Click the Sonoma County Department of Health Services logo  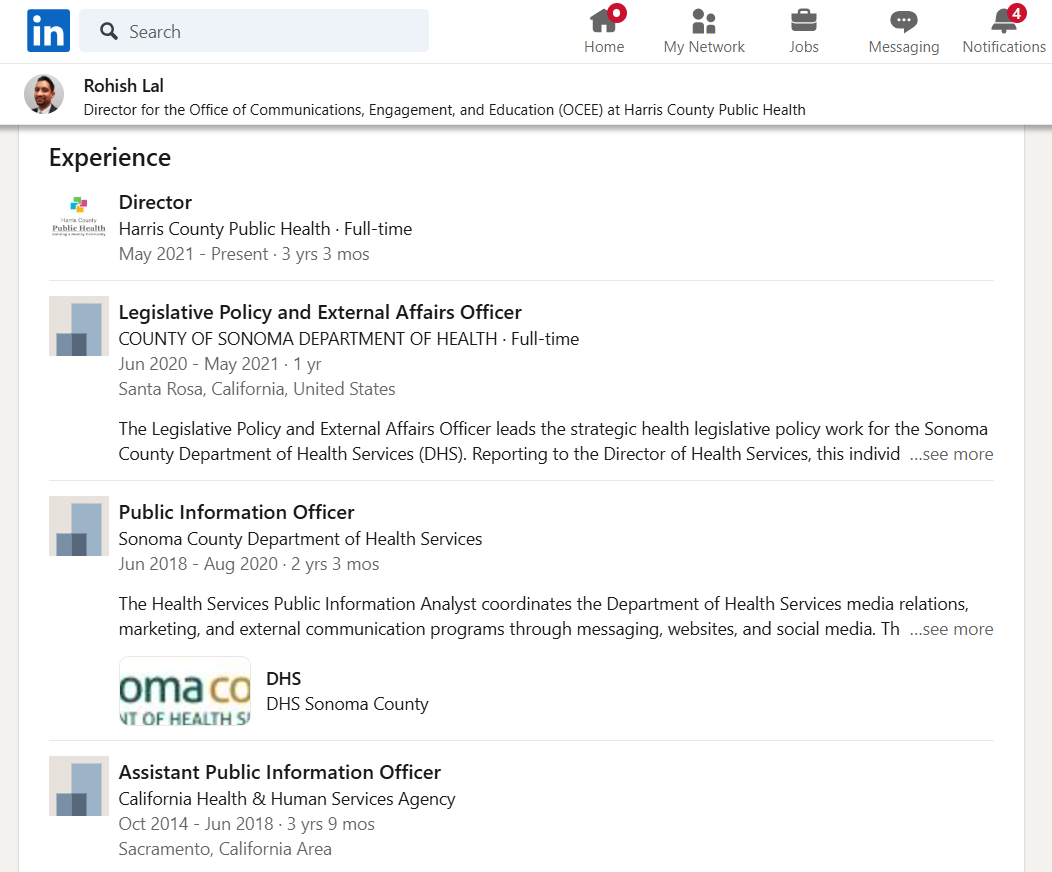78,526
